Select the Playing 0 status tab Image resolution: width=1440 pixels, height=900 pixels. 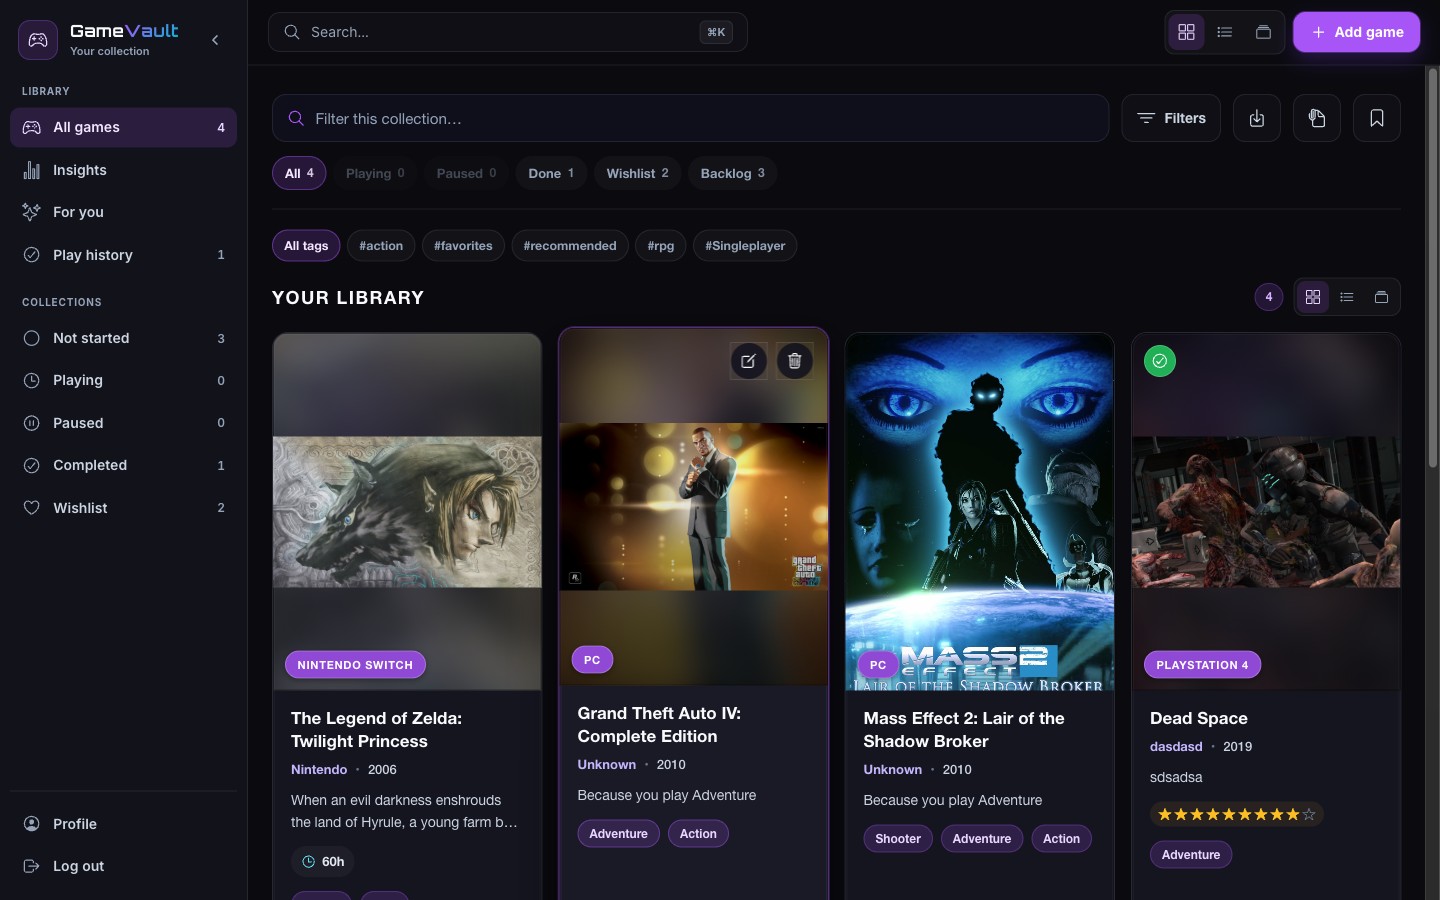point(375,173)
